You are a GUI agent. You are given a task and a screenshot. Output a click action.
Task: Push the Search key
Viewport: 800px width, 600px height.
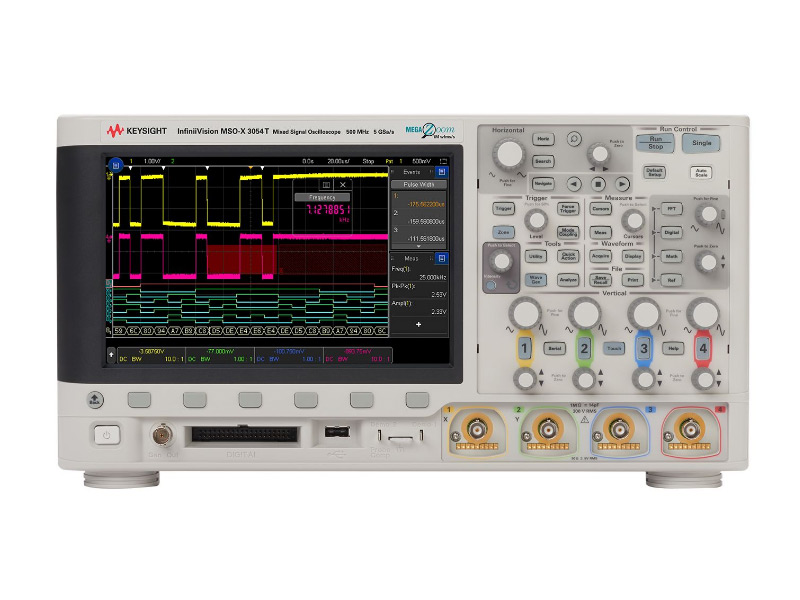coord(543,161)
